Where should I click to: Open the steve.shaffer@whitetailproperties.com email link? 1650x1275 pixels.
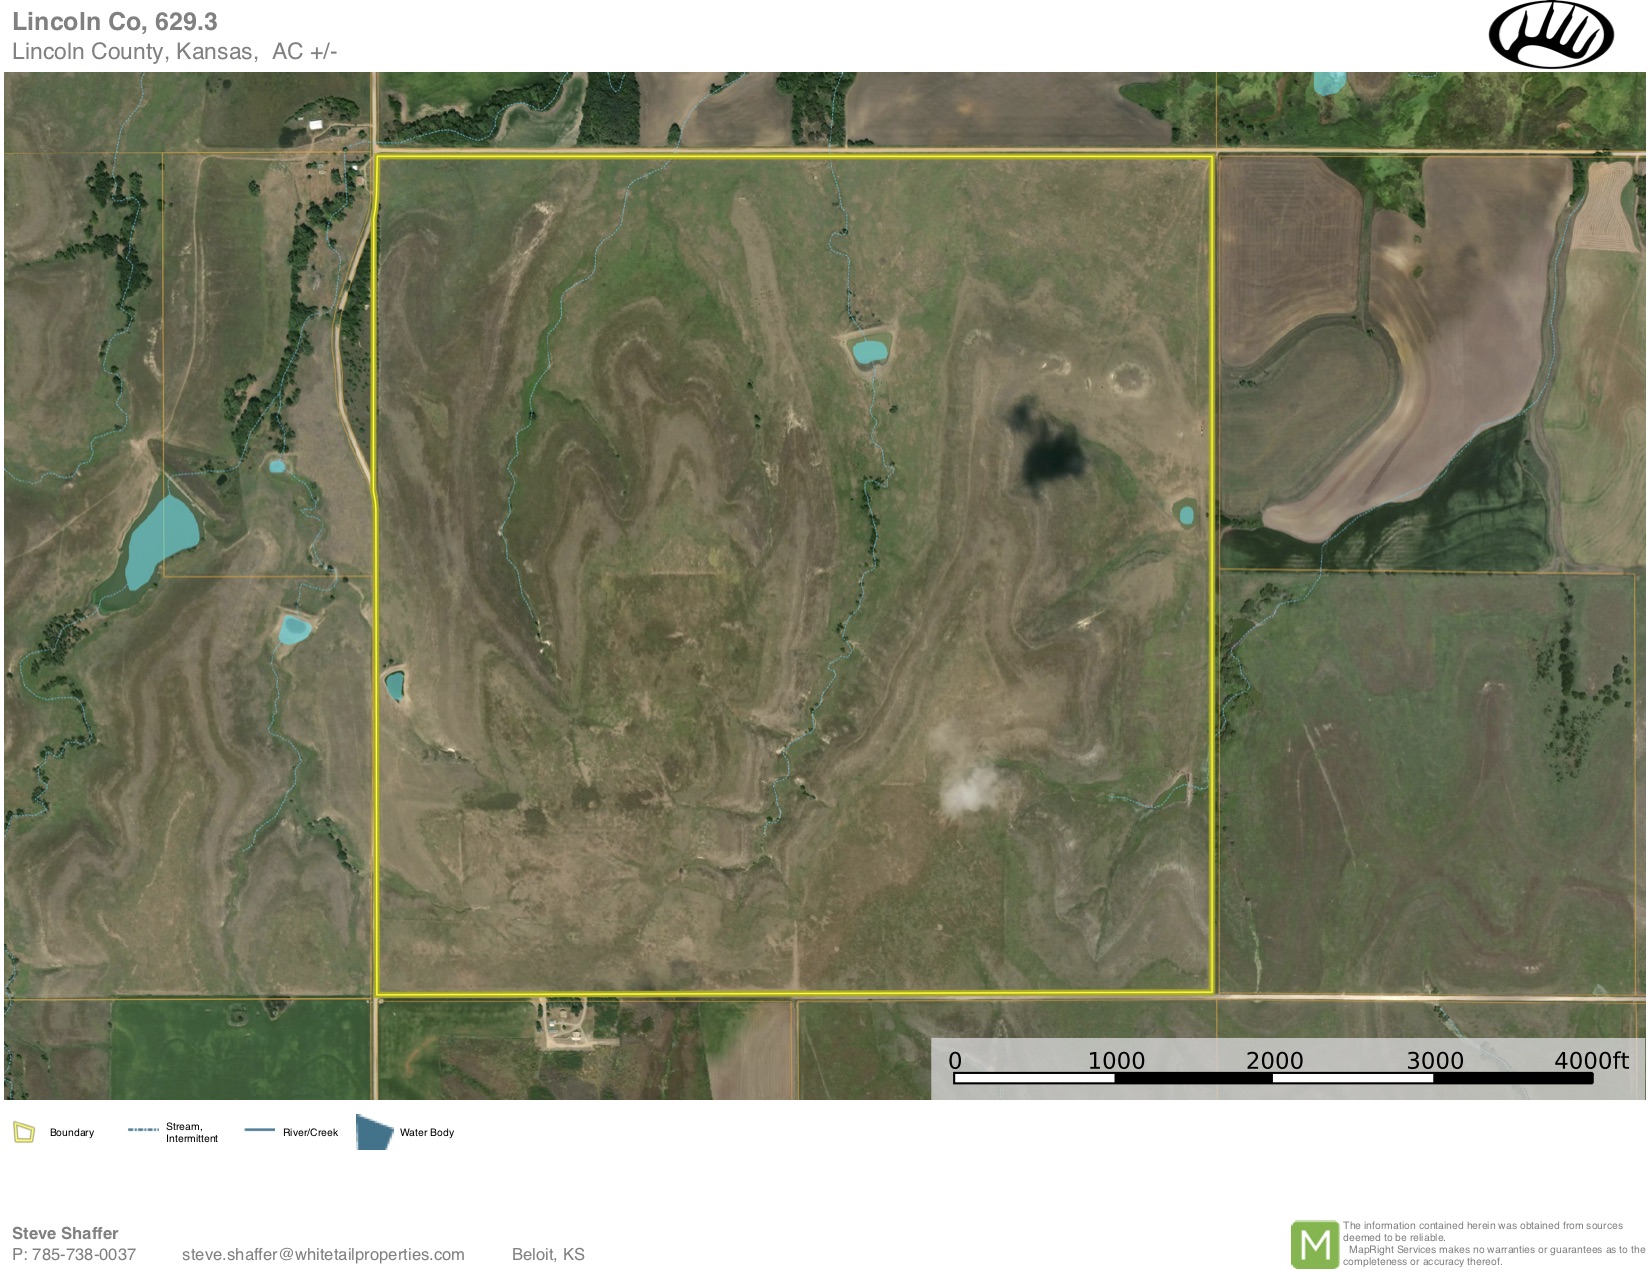pyautogui.click(x=323, y=1254)
